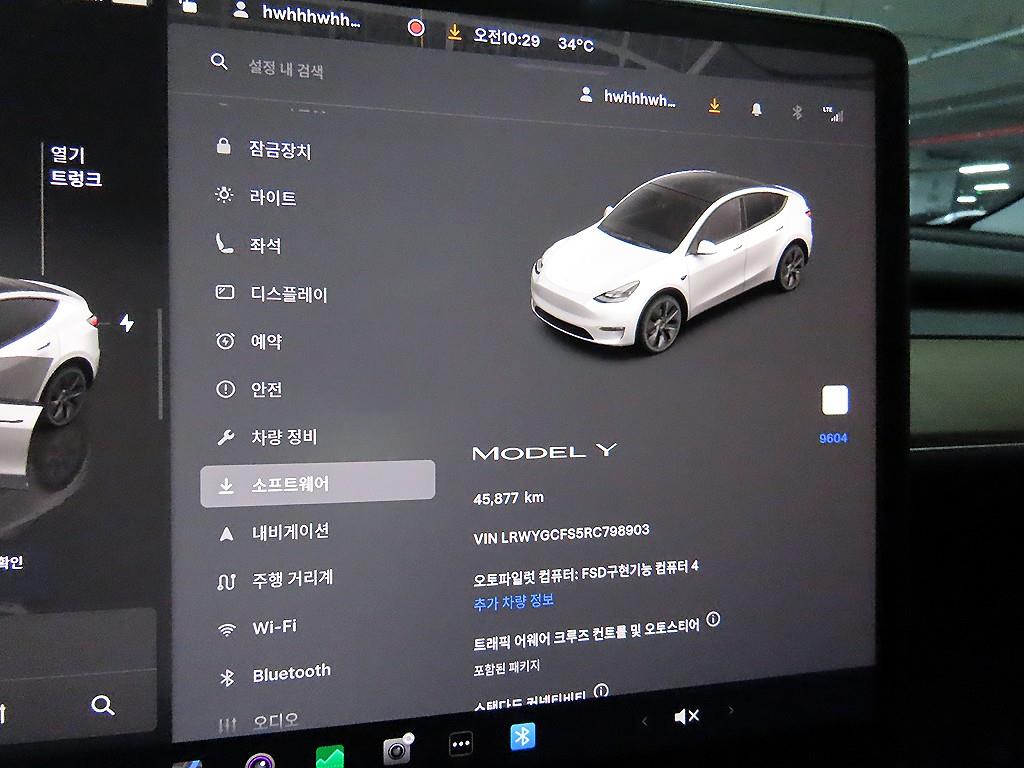Open the 디스플레이 (Display) settings menu
The height and width of the screenshot is (768, 1024).
(272, 294)
